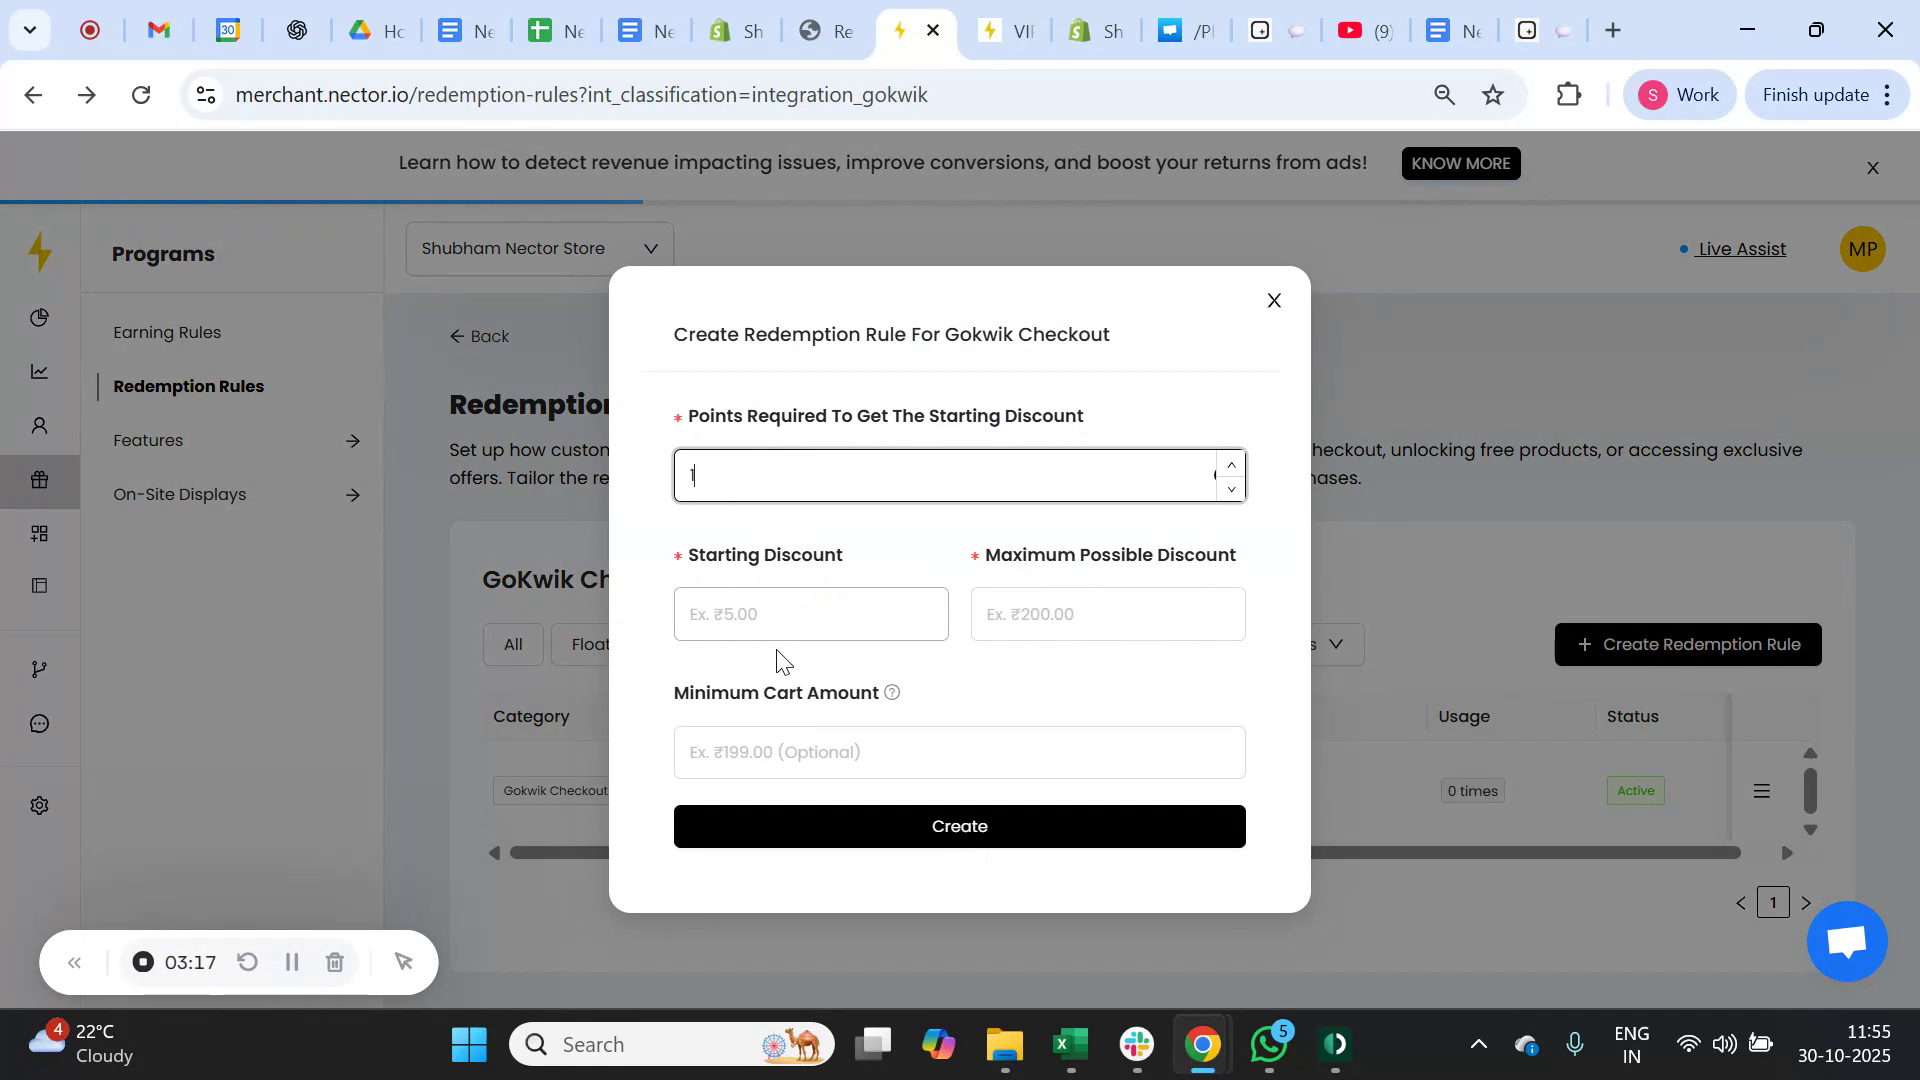
Task: Open sidebar settings gear icon
Action: click(40, 805)
